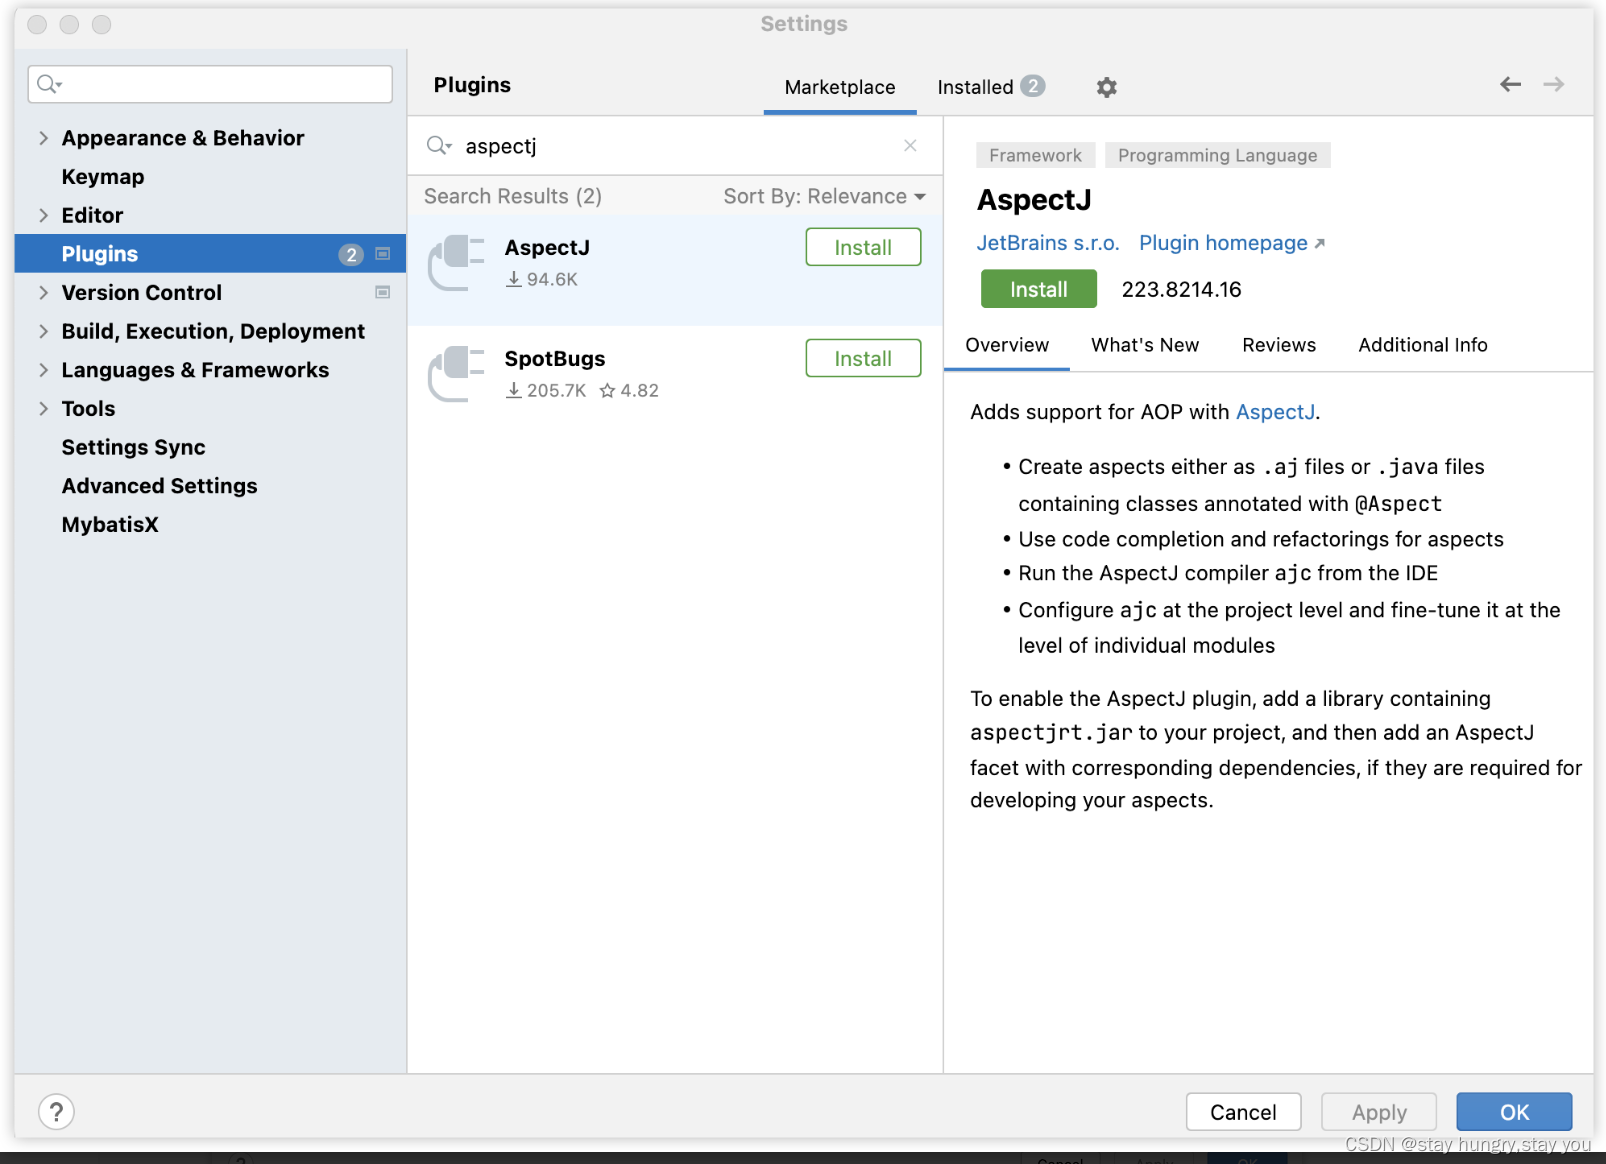Click the SpotBugs rating star
Viewport: 1606px width, 1164px height.
607,391
